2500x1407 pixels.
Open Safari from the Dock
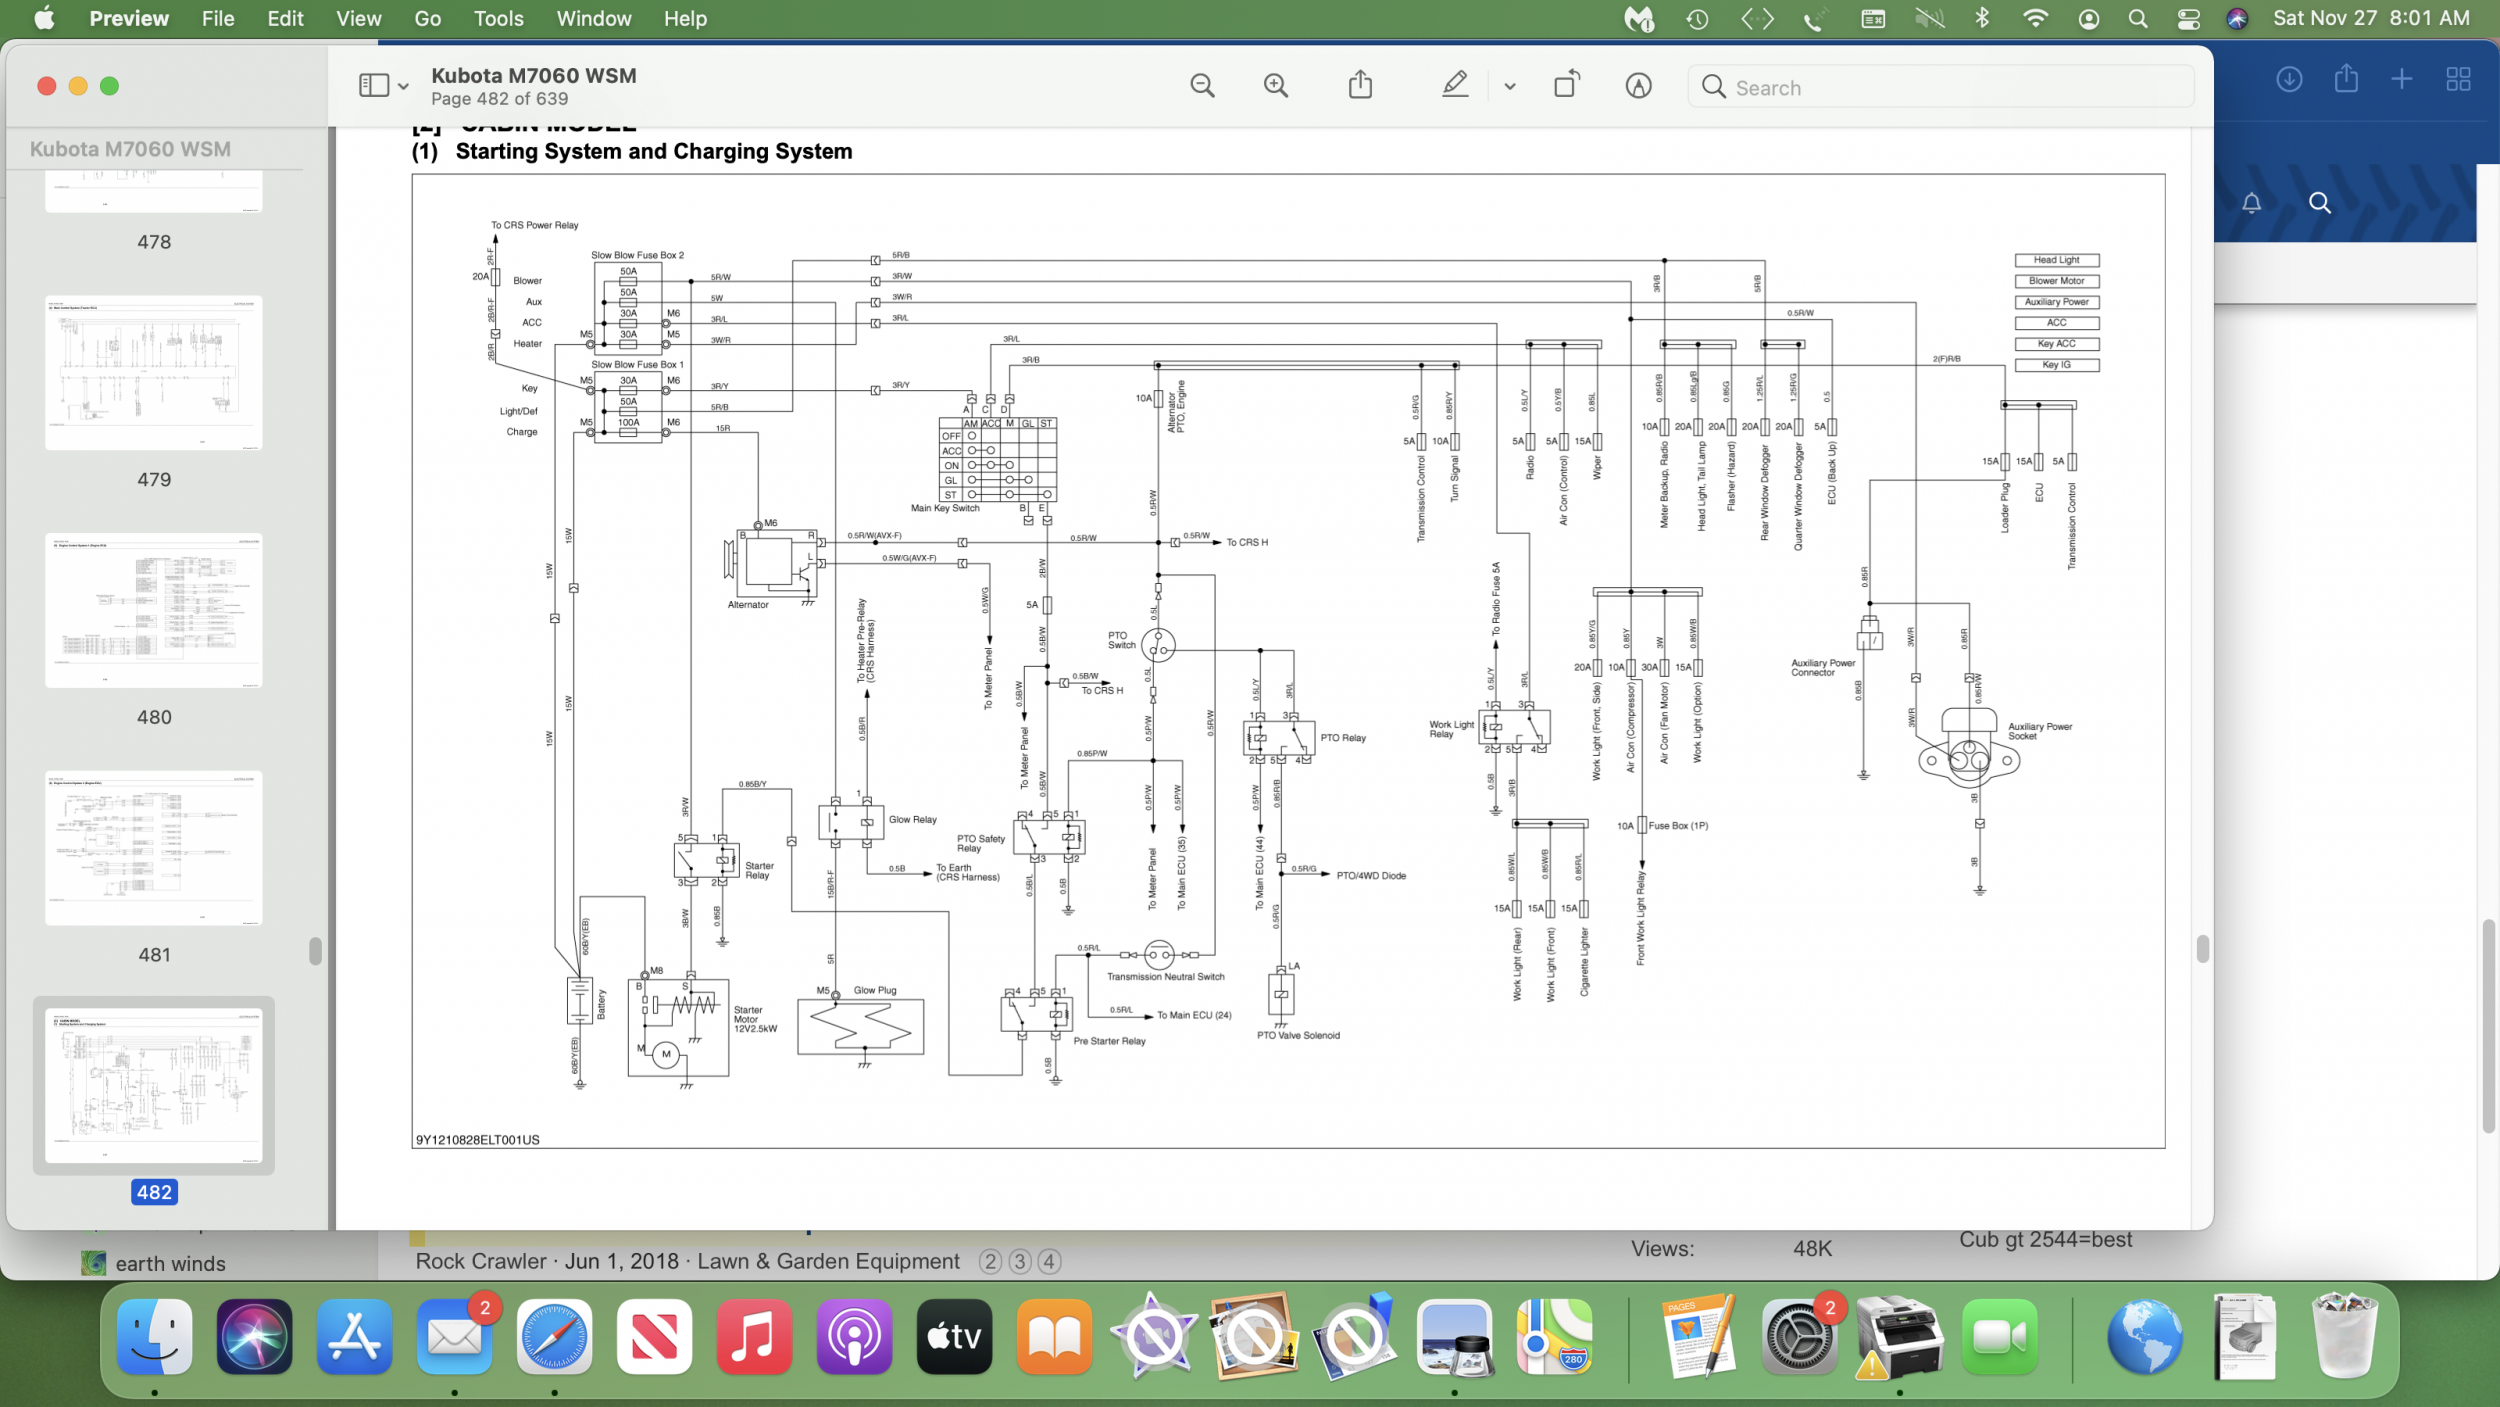point(555,1337)
